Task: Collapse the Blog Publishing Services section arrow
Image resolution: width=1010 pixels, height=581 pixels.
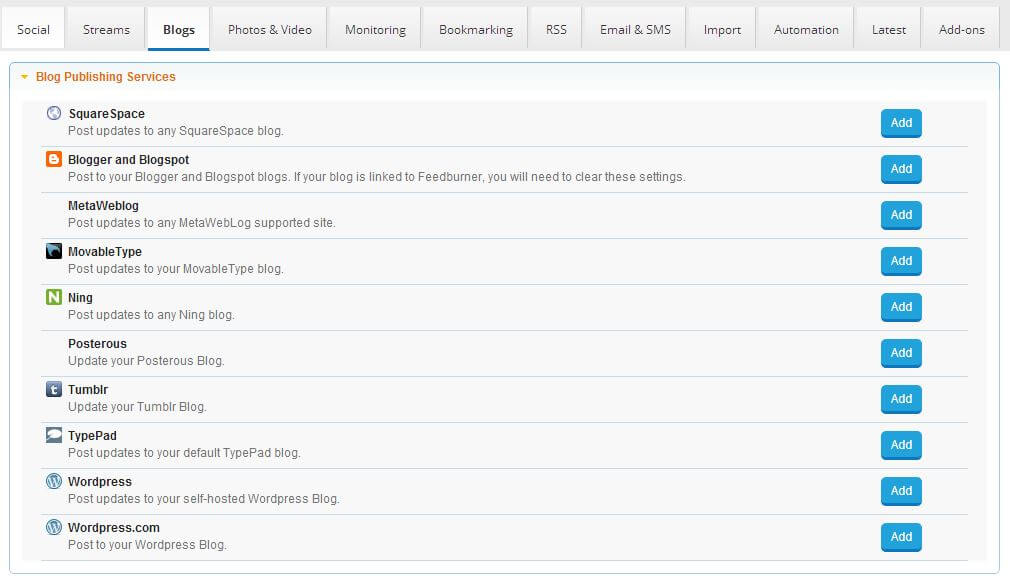Action: [x=24, y=77]
